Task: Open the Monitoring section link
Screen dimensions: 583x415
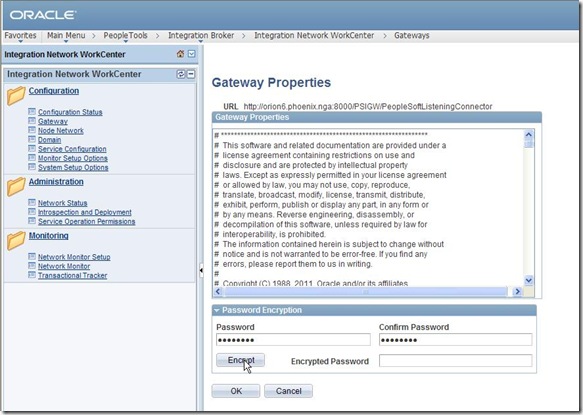Action: [49, 236]
